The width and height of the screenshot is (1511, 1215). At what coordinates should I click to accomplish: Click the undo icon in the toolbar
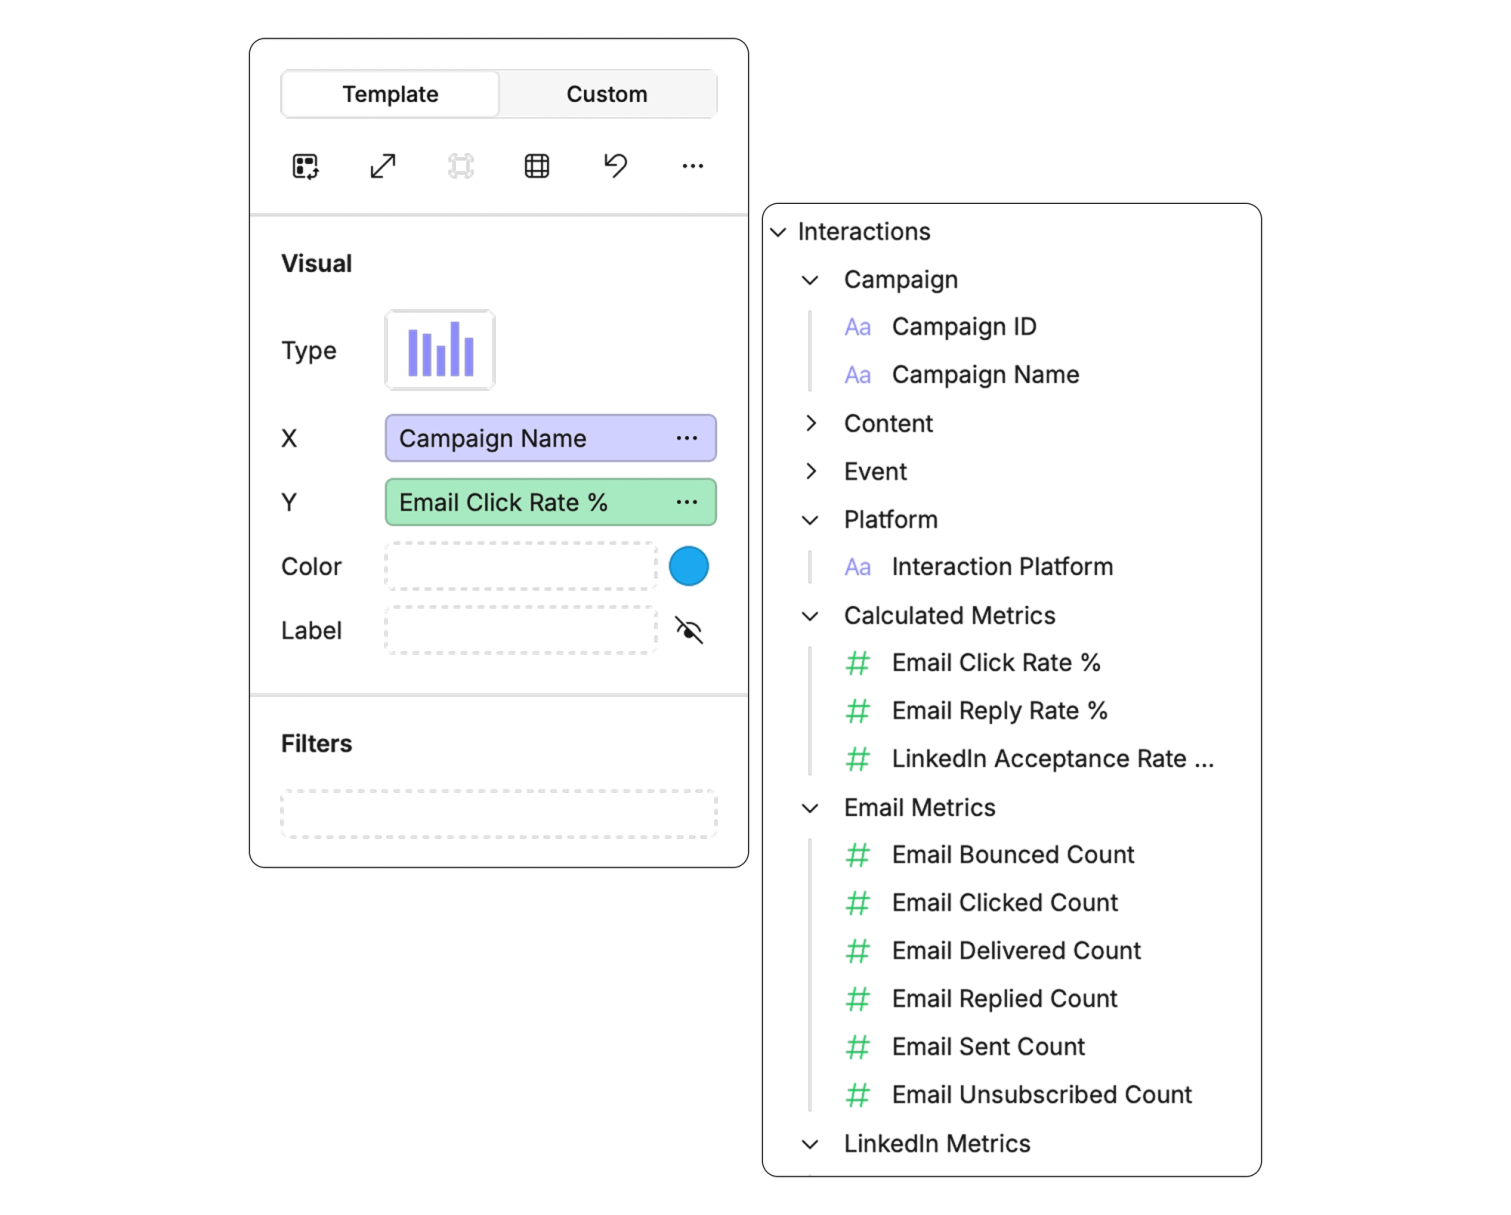coord(615,166)
